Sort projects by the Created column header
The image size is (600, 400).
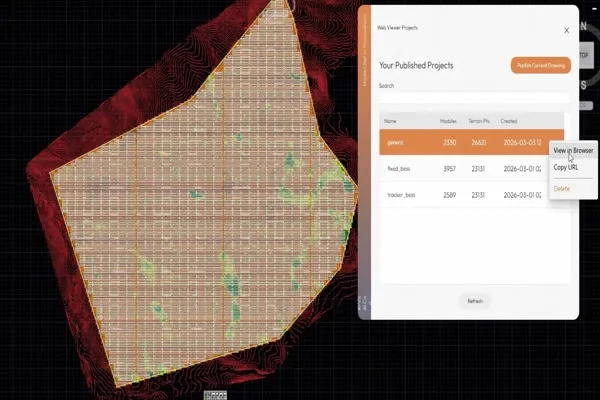[x=509, y=121]
